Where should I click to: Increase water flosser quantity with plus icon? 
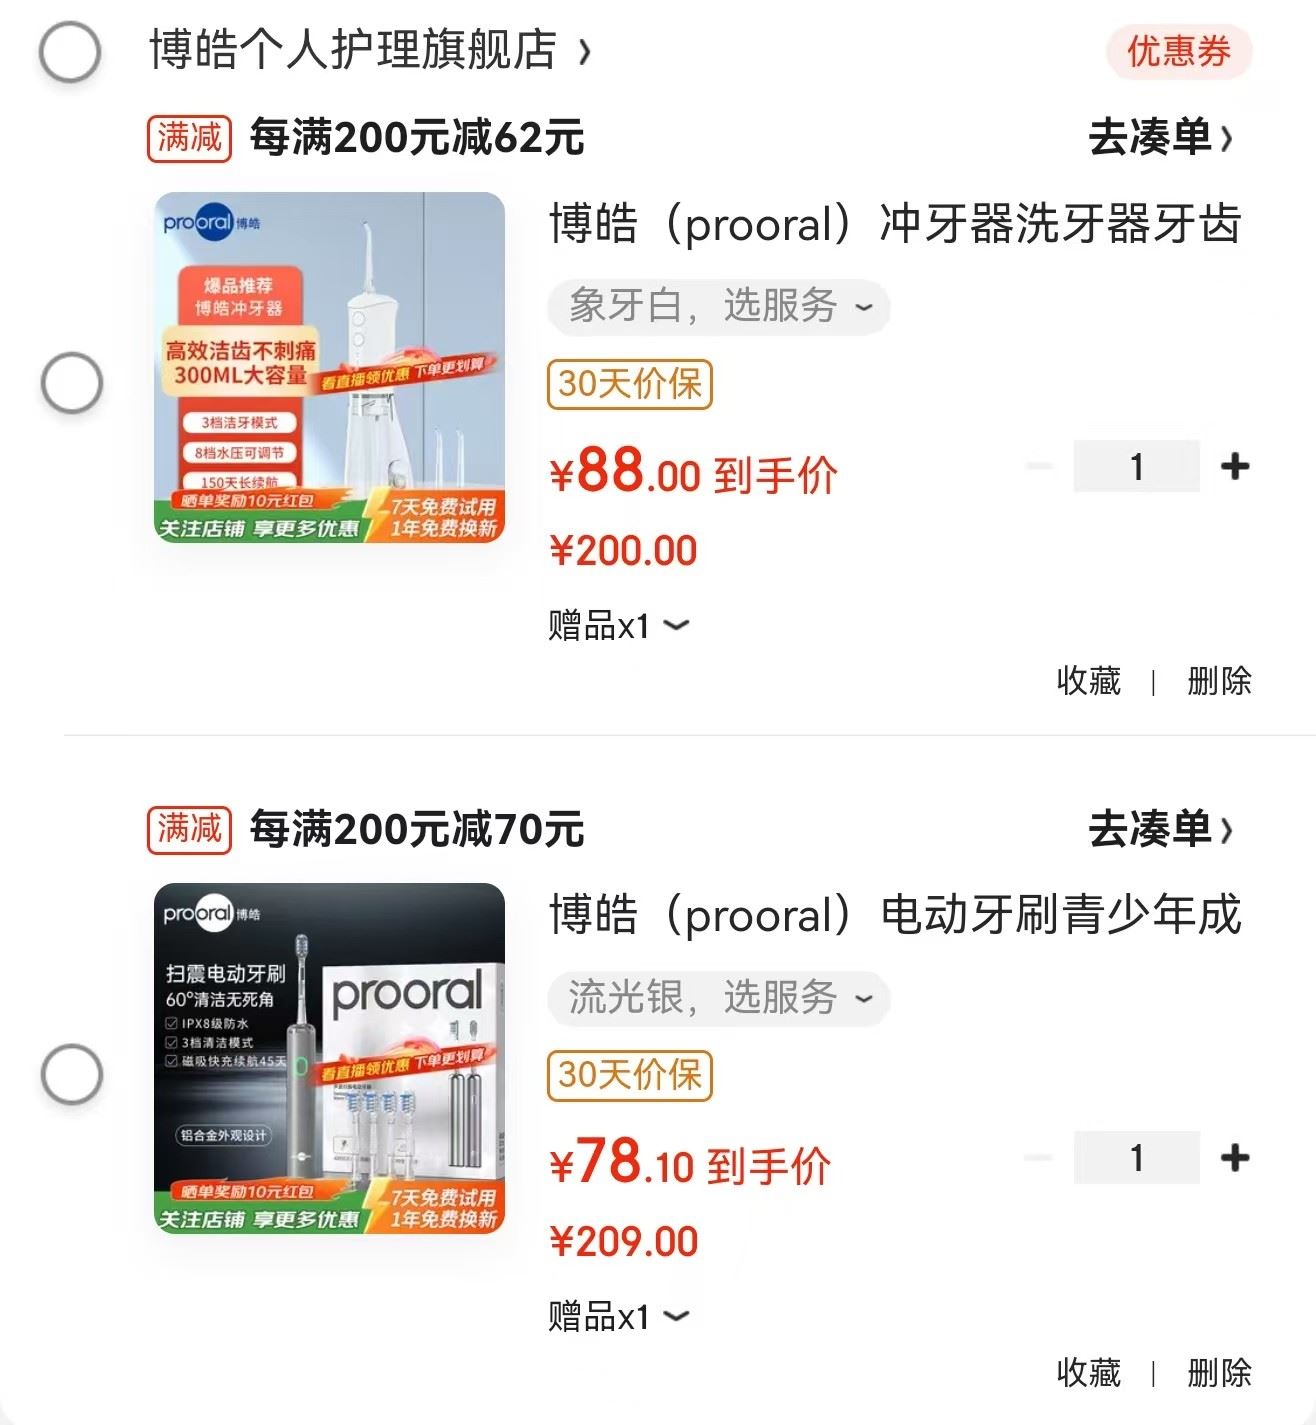(1235, 466)
